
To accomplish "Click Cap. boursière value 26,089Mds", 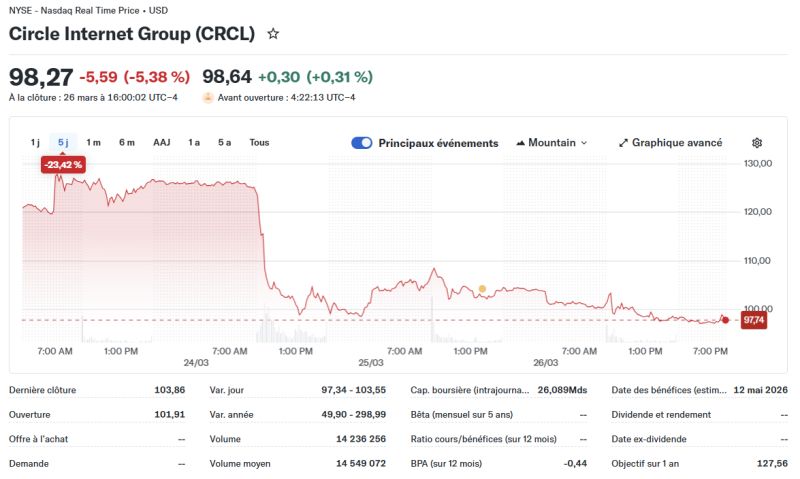I will [x=562, y=390].
